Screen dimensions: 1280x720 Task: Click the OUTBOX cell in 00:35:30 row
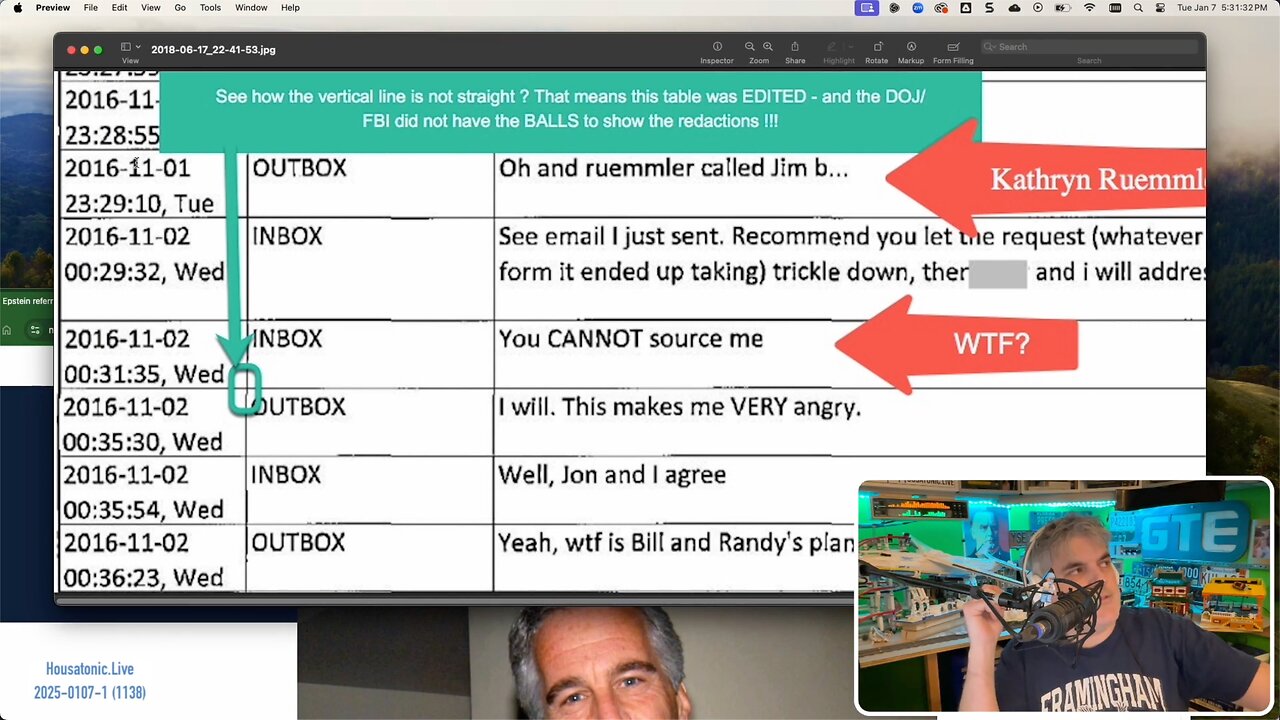point(299,407)
